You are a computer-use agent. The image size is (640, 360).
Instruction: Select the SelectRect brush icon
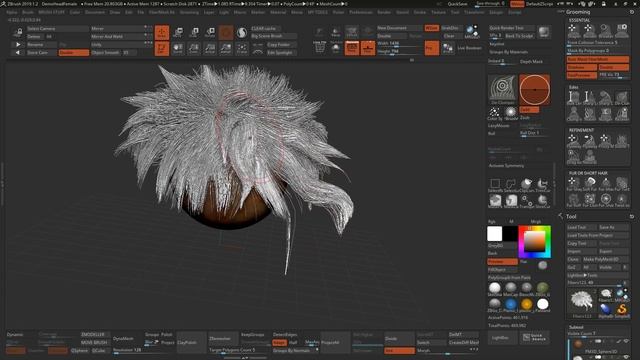coord(495,184)
